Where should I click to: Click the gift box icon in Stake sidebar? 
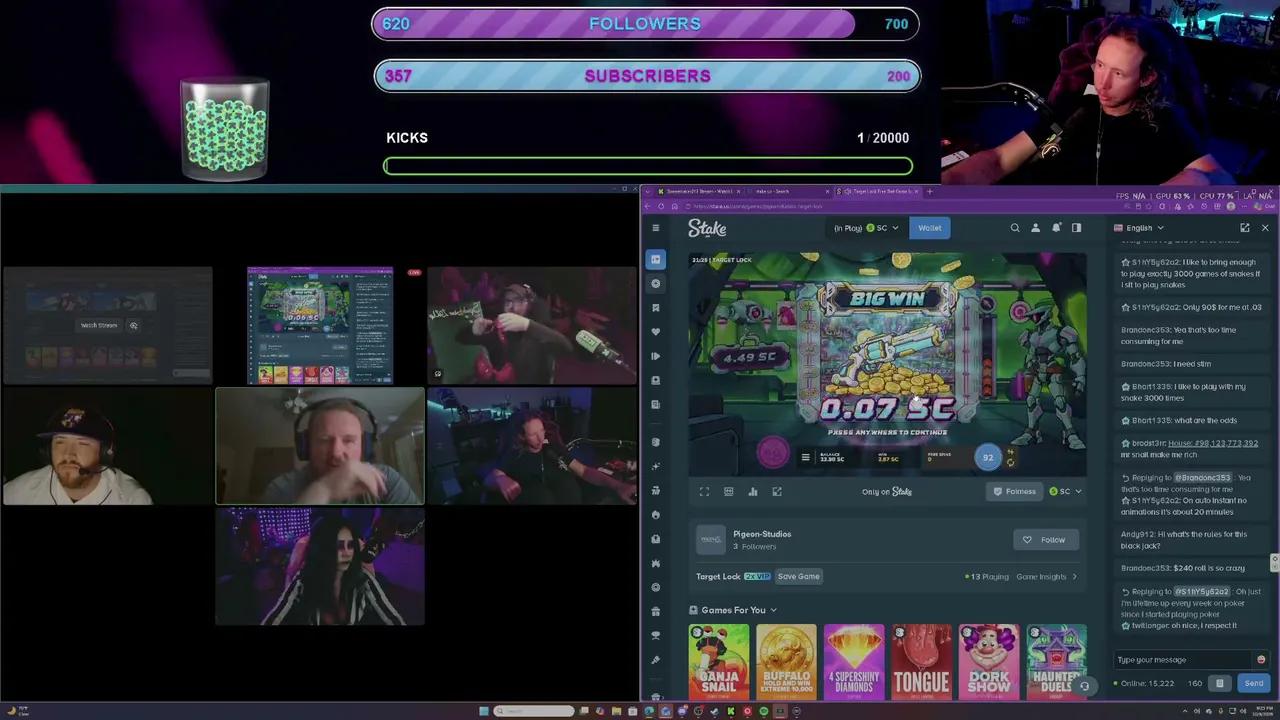pyautogui.click(x=656, y=611)
